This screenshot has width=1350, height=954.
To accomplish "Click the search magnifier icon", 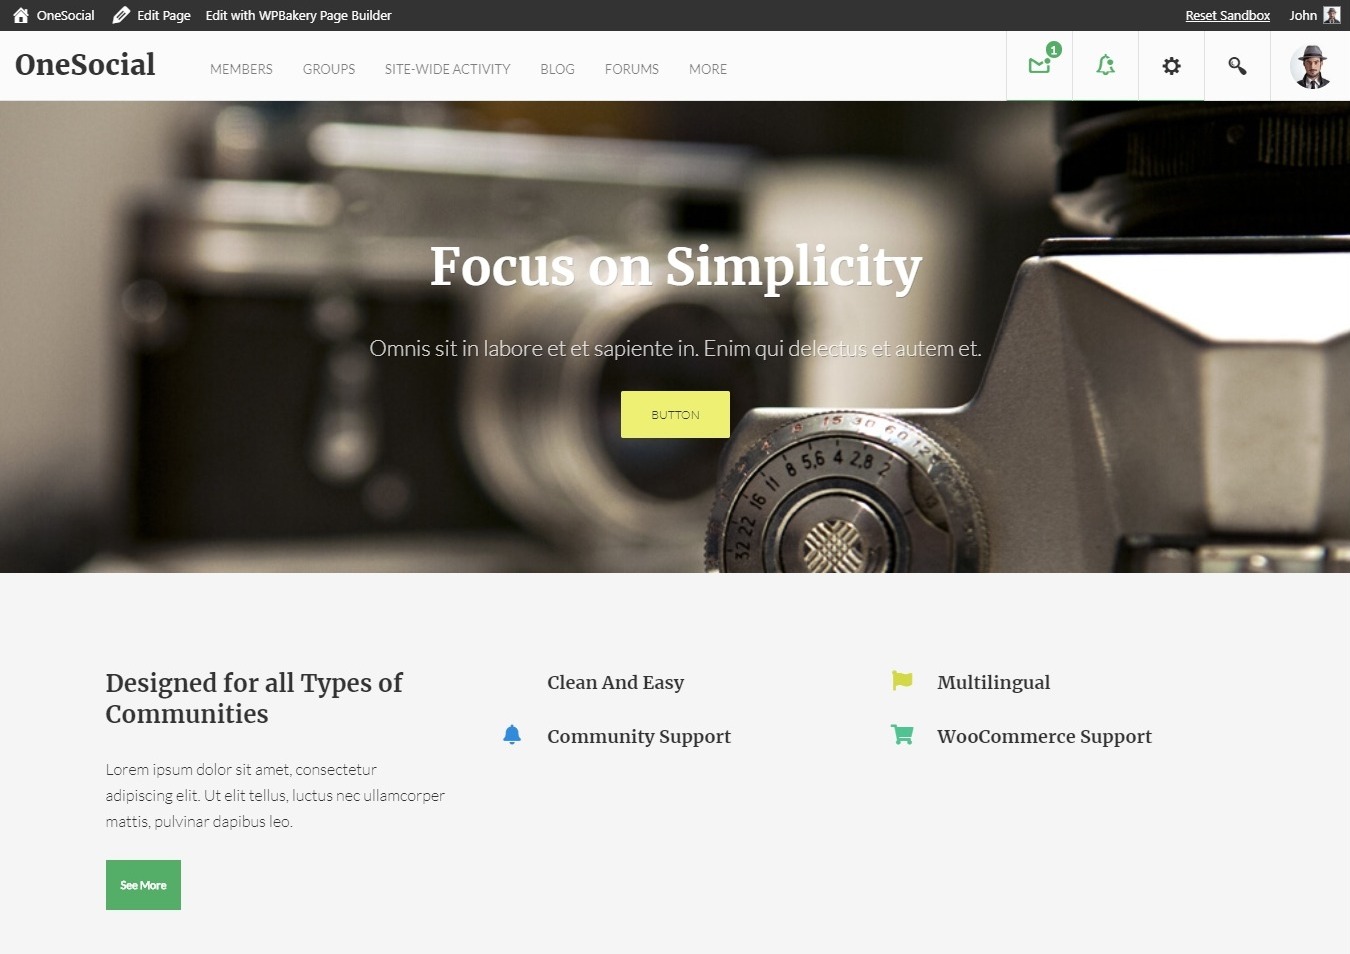I will coord(1237,66).
